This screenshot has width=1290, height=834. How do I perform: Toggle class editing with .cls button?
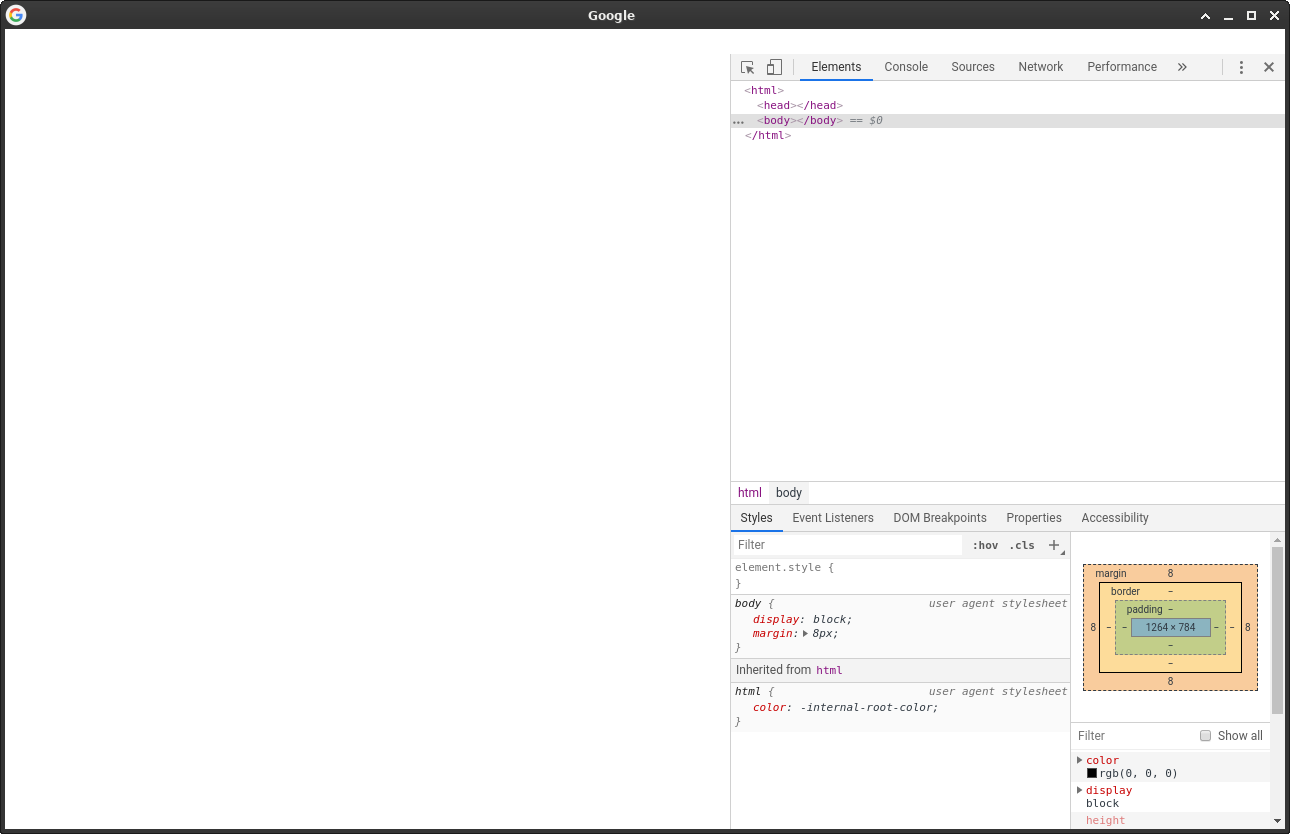point(1022,545)
